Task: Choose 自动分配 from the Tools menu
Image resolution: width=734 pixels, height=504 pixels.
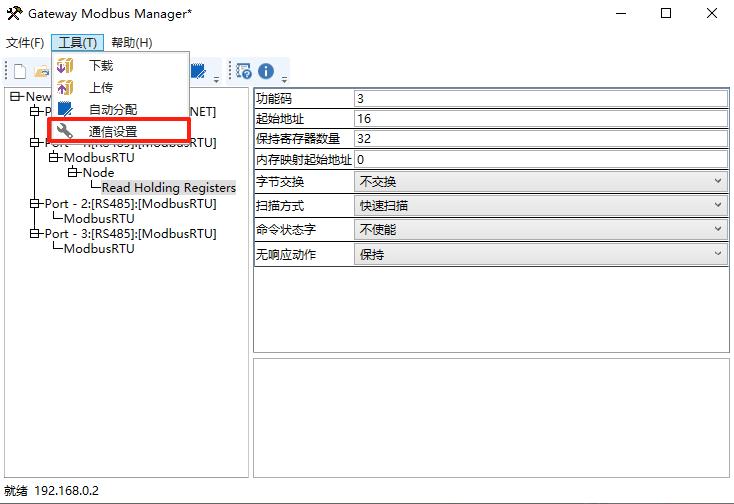Action: click(120, 110)
